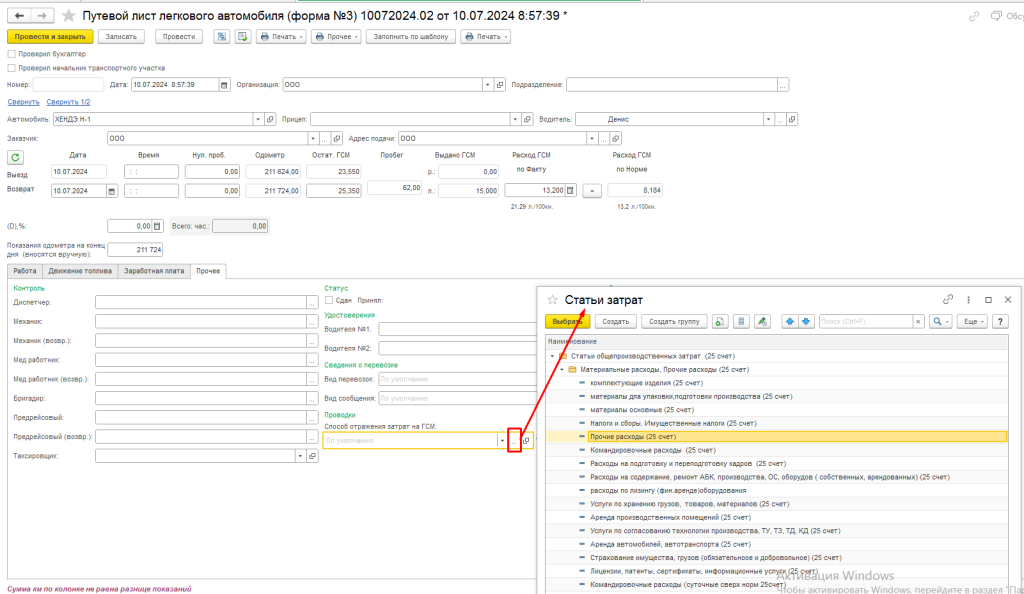The width and height of the screenshot is (1024, 594).
Task: Select the Прочее tab
Action: click(x=208, y=271)
